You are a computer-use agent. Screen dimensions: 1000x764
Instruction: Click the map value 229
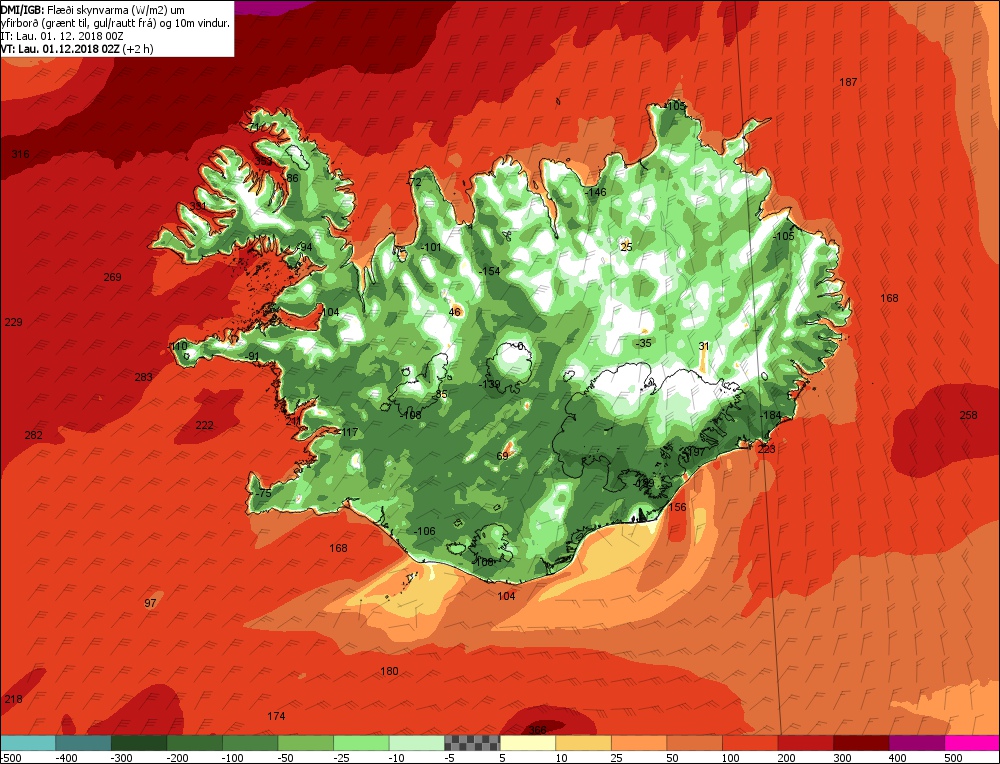[13, 322]
